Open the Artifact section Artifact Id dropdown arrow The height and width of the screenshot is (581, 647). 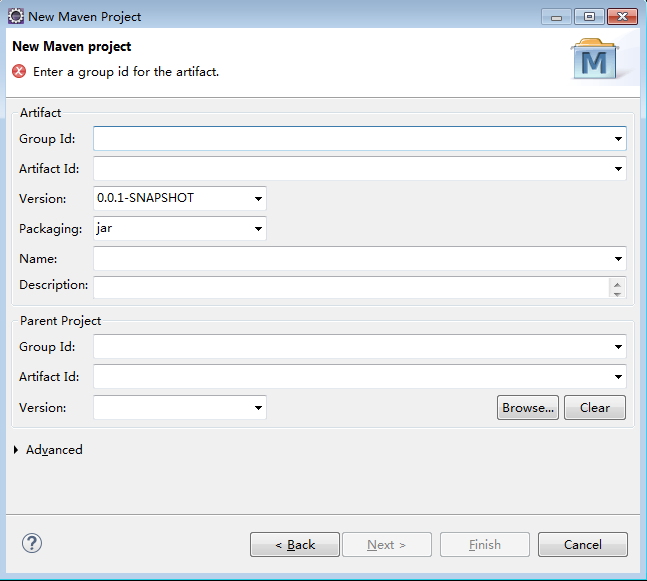618,168
